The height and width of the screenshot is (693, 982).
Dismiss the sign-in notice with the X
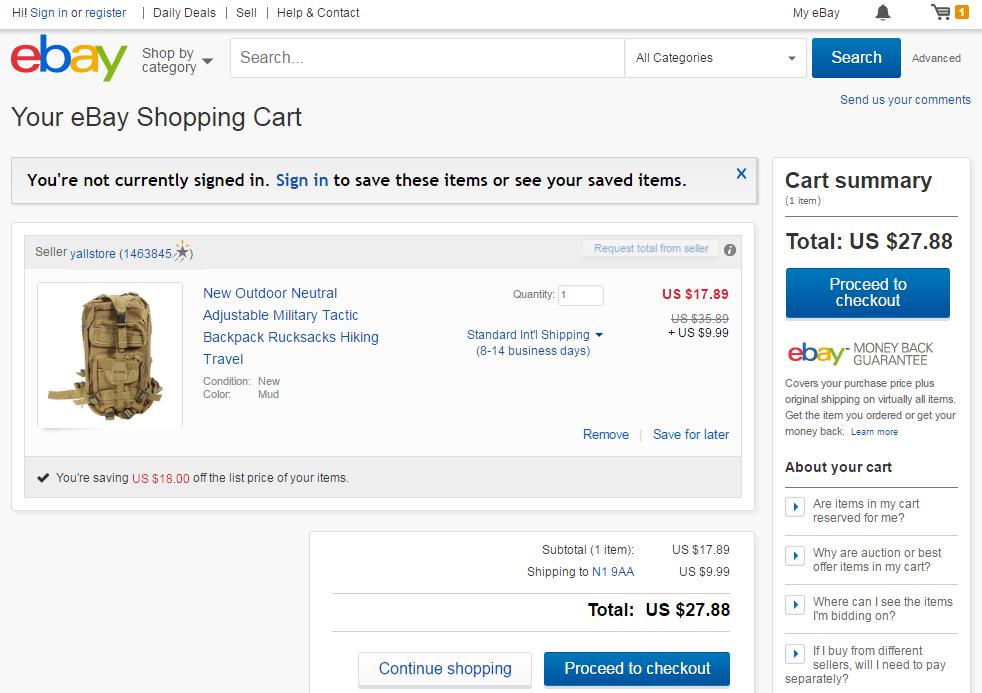741,172
